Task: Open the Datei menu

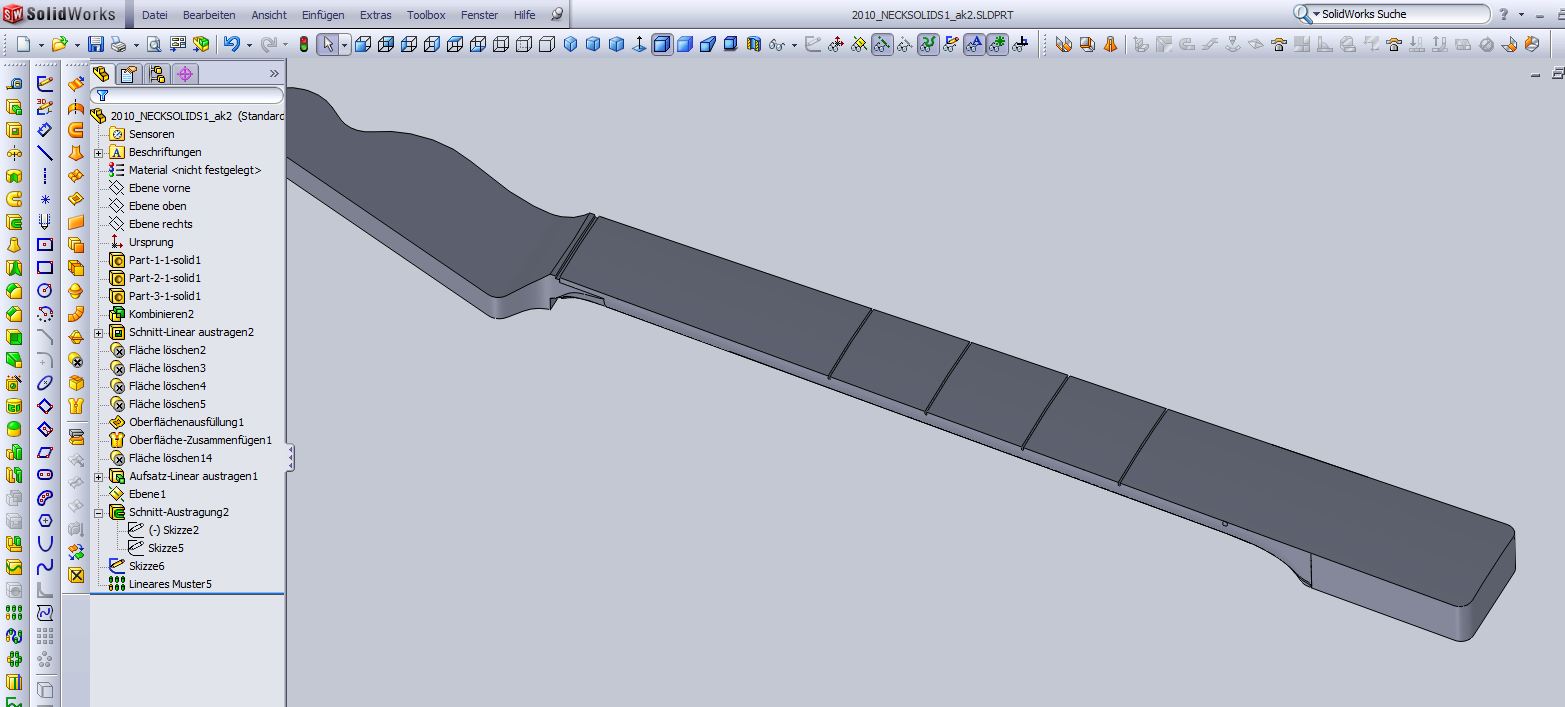Action: (x=155, y=15)
